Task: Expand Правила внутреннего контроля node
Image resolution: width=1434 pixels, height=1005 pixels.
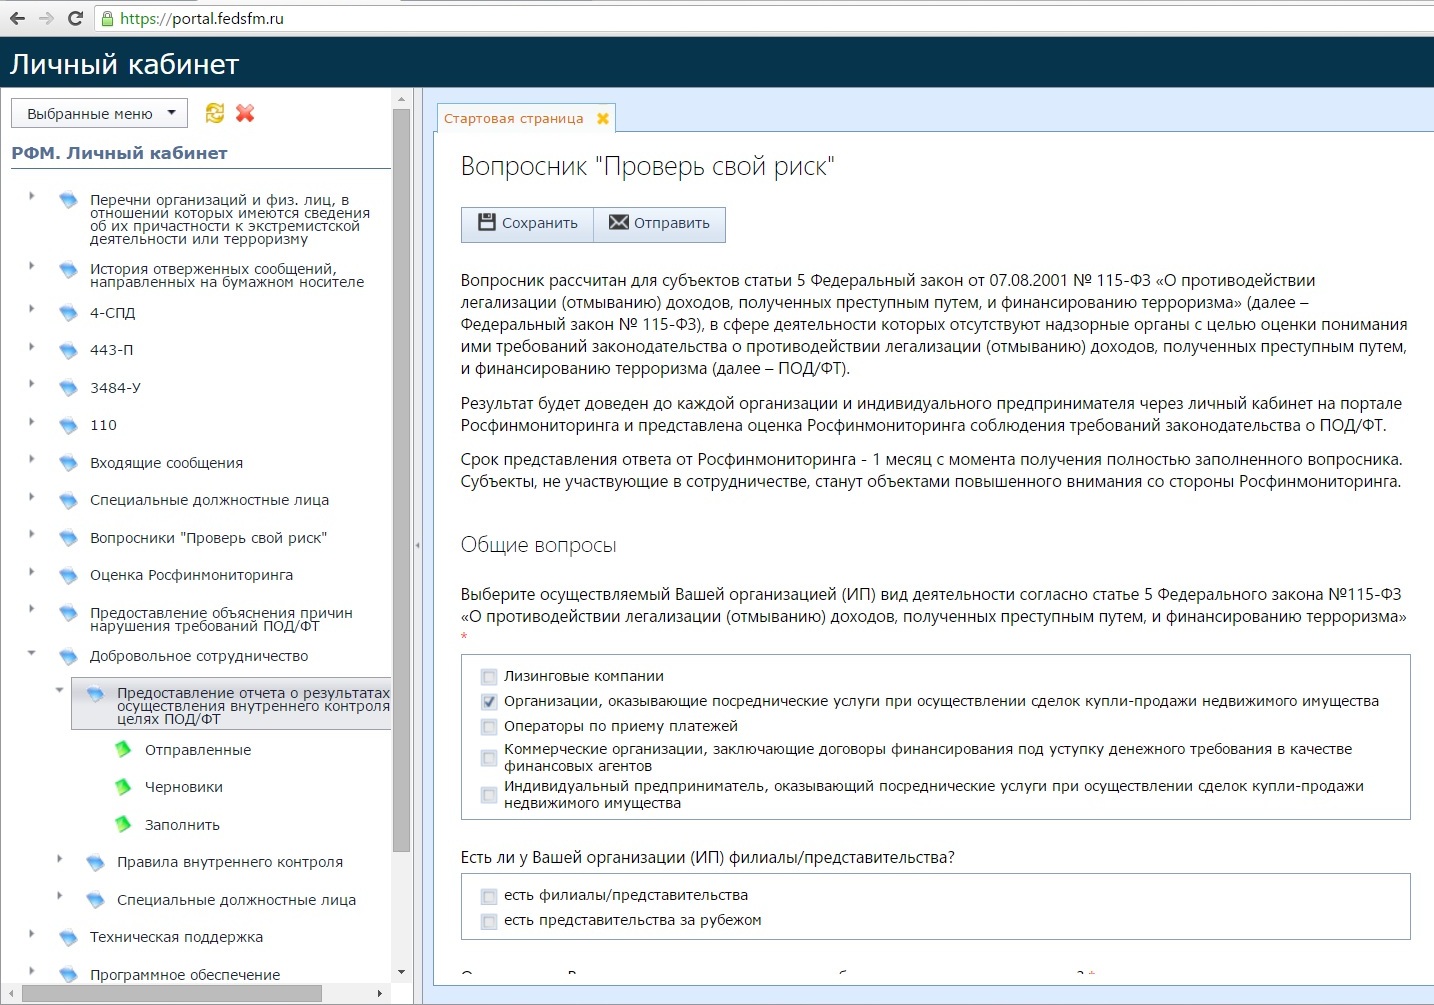Action: coord(59,858)
